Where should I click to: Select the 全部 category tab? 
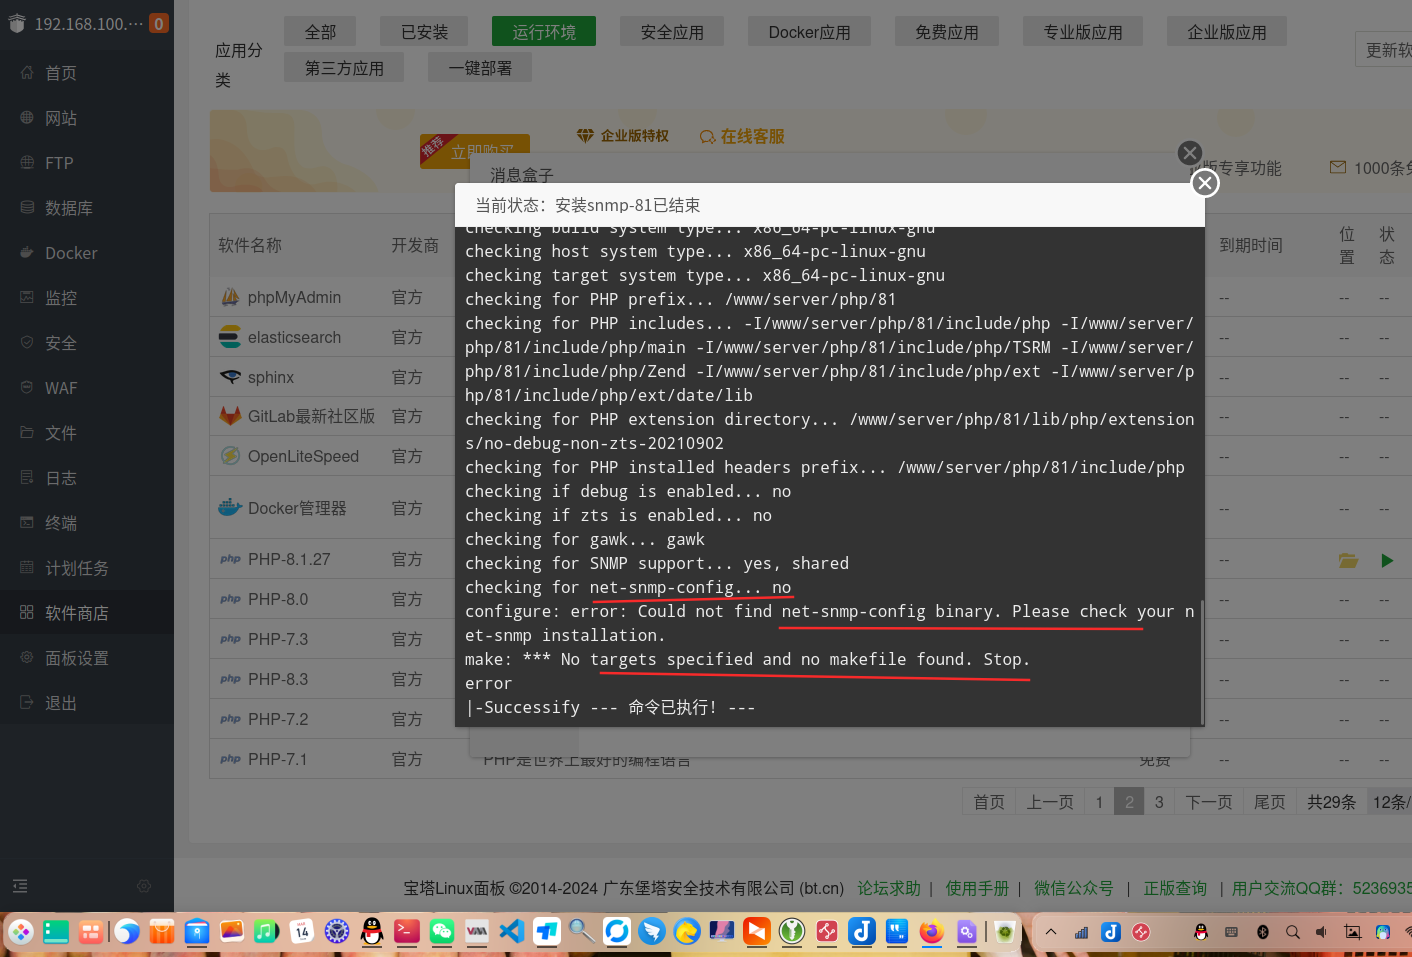(320, 32)
